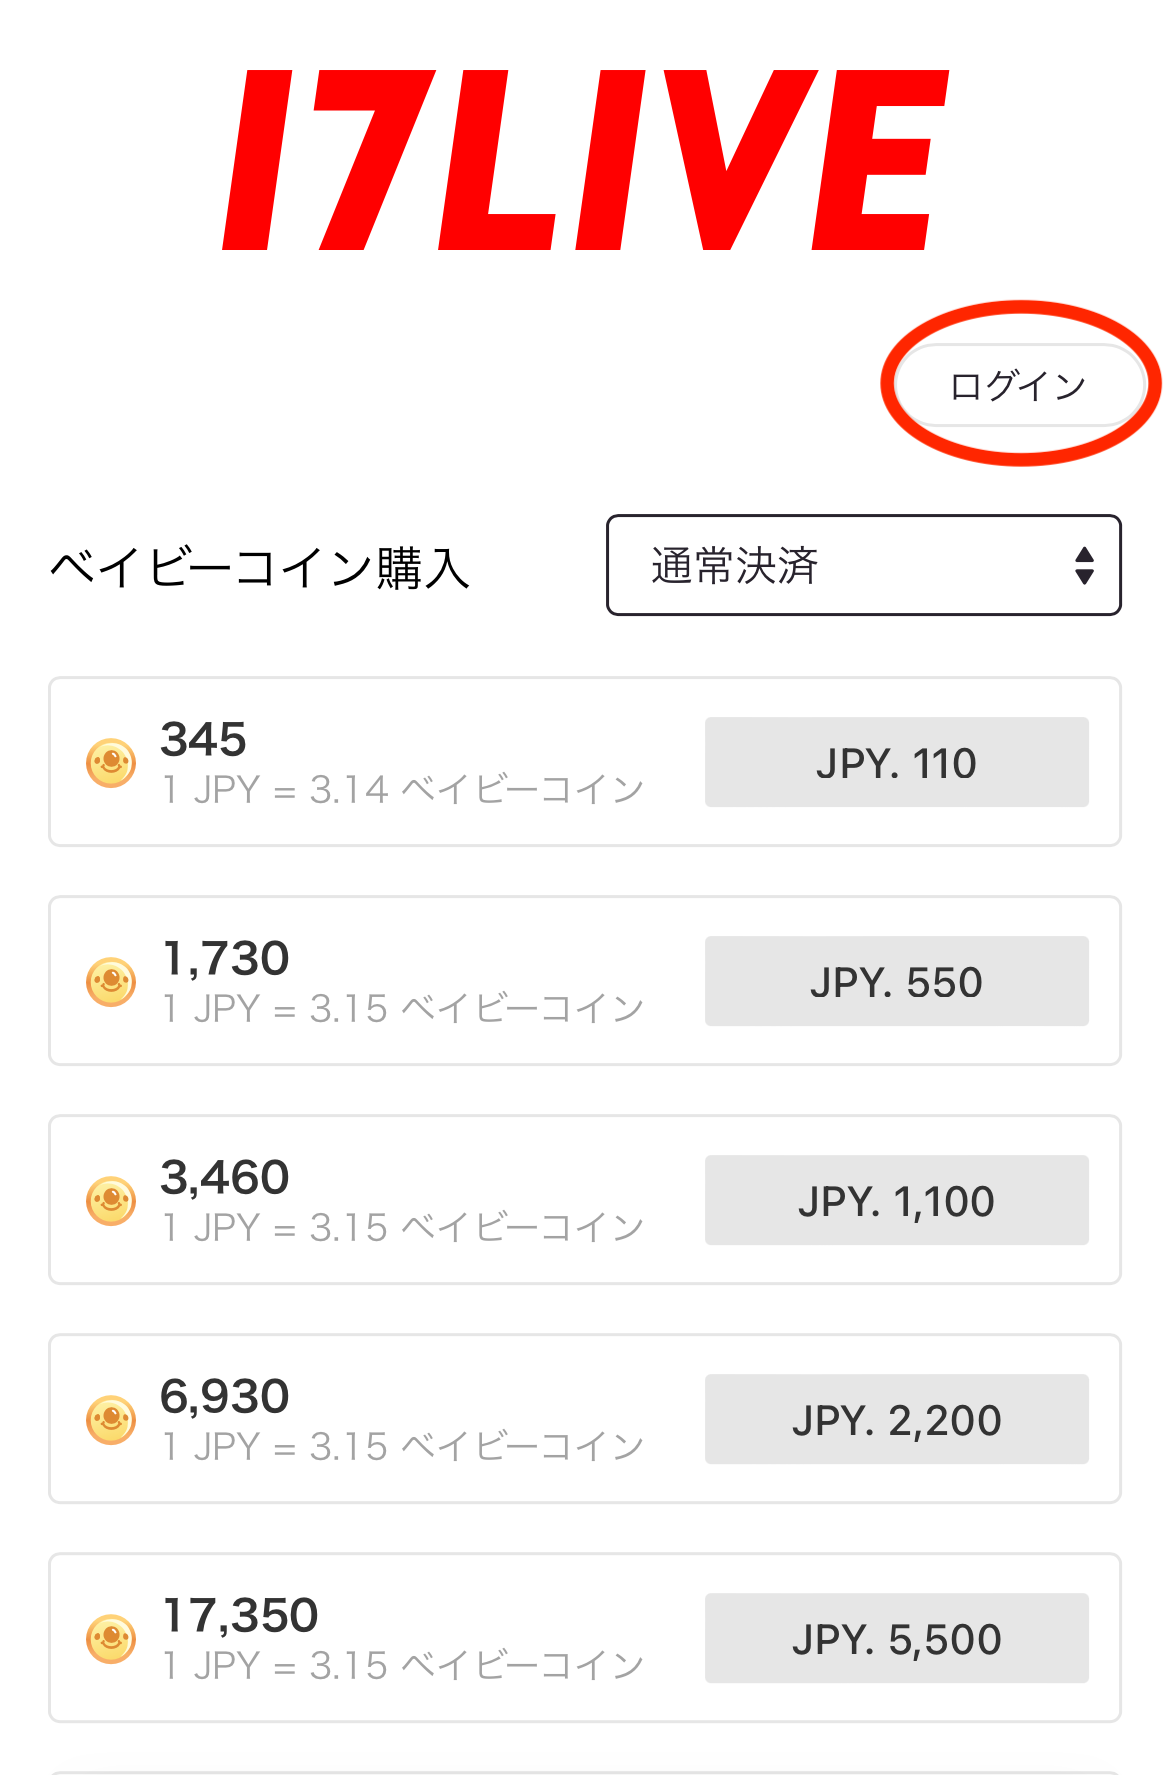Click the ベイビーコイン購入 heading
Screen dimensions: 1170x1775
pyautogui.click(x=260, y=568)
